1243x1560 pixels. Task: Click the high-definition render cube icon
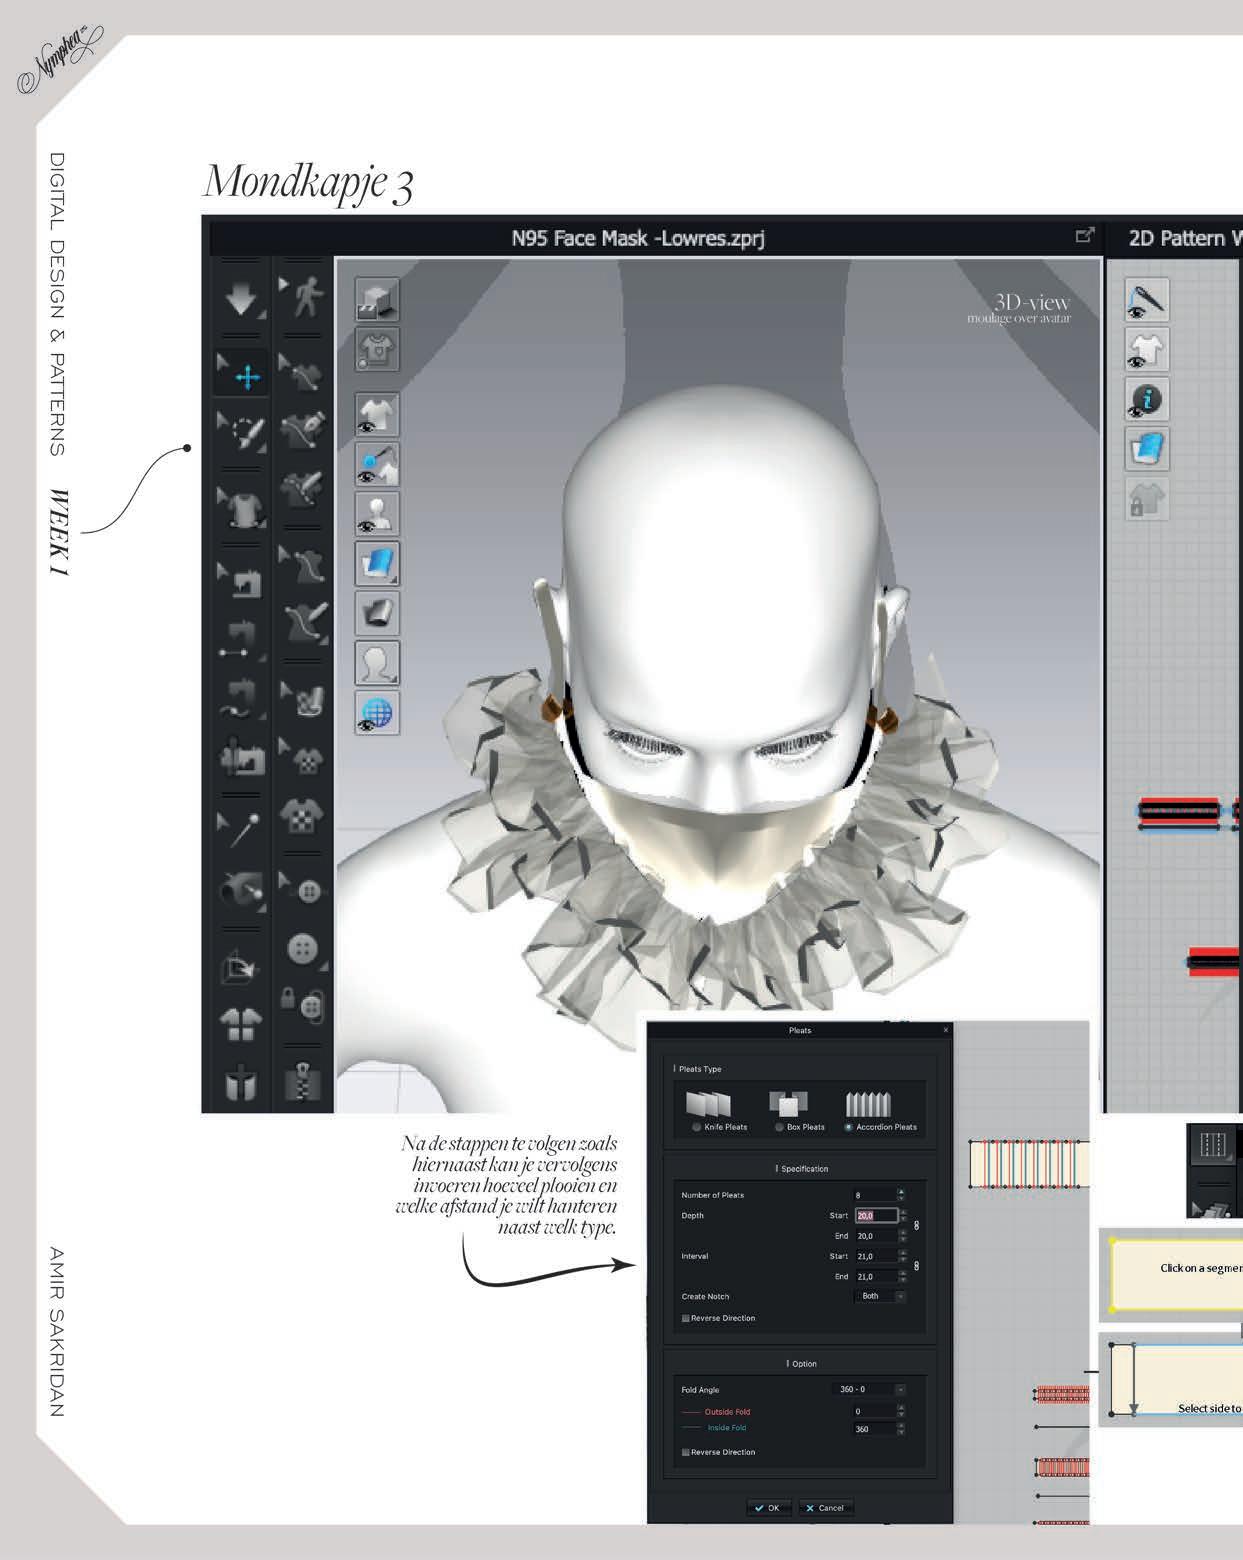pyautogui.click(x=377, y=299)
